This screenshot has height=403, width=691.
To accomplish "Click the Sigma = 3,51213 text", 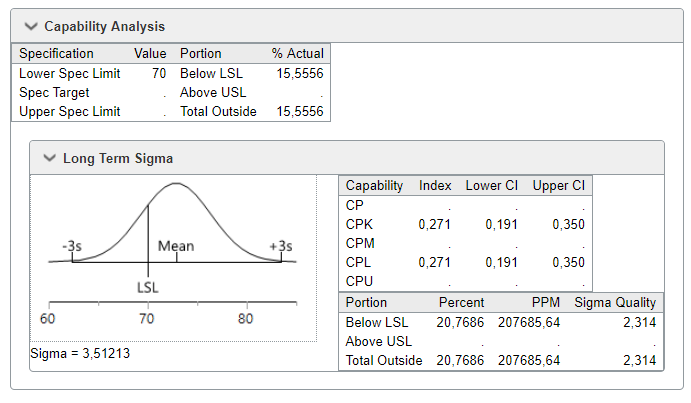I will [80, 353].
